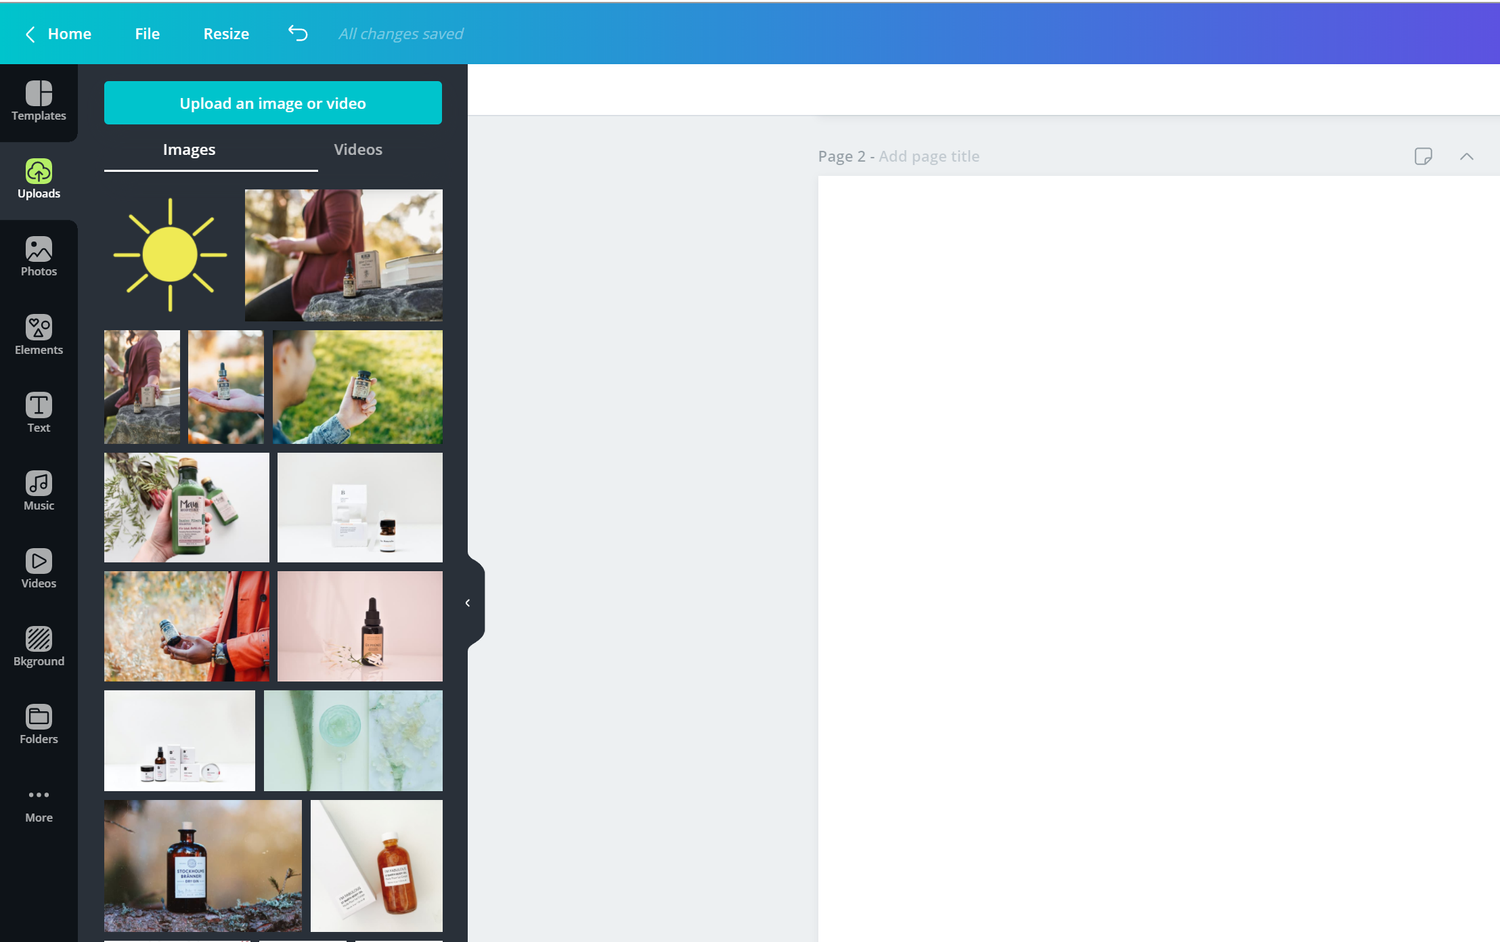The image size is (1500, 942).
Task: Expand the More options in the sidebar
Action: pyautogui.click(x=38, y=803)
